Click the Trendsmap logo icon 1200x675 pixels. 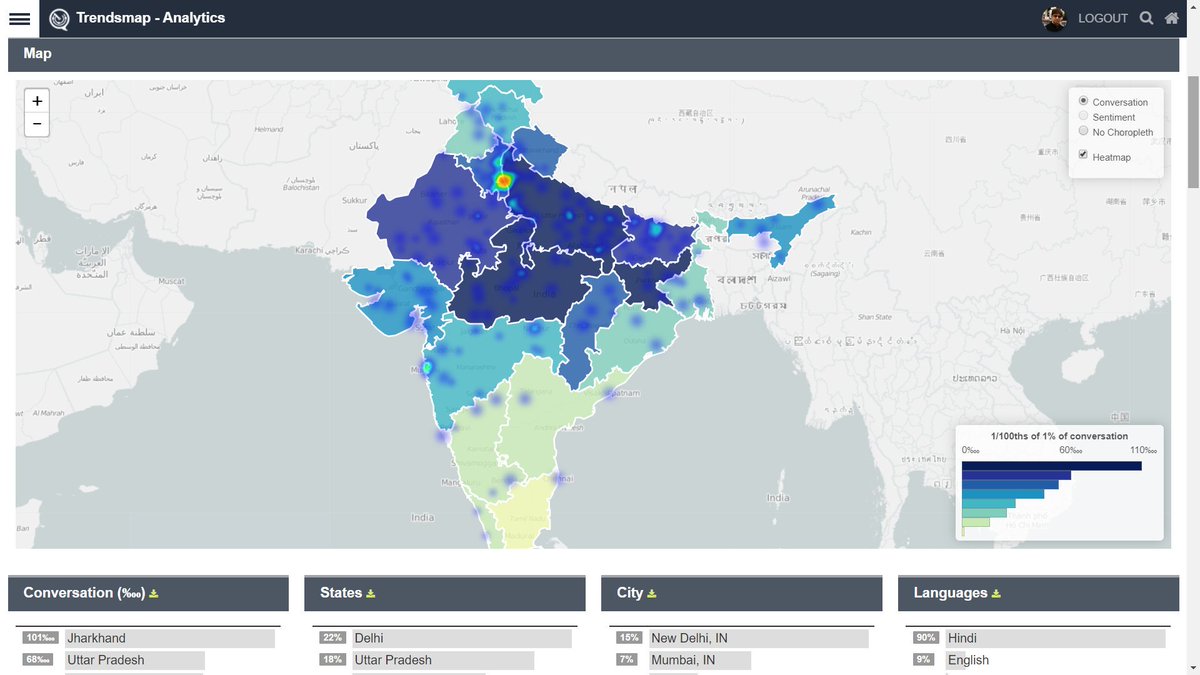coord(59,17)
